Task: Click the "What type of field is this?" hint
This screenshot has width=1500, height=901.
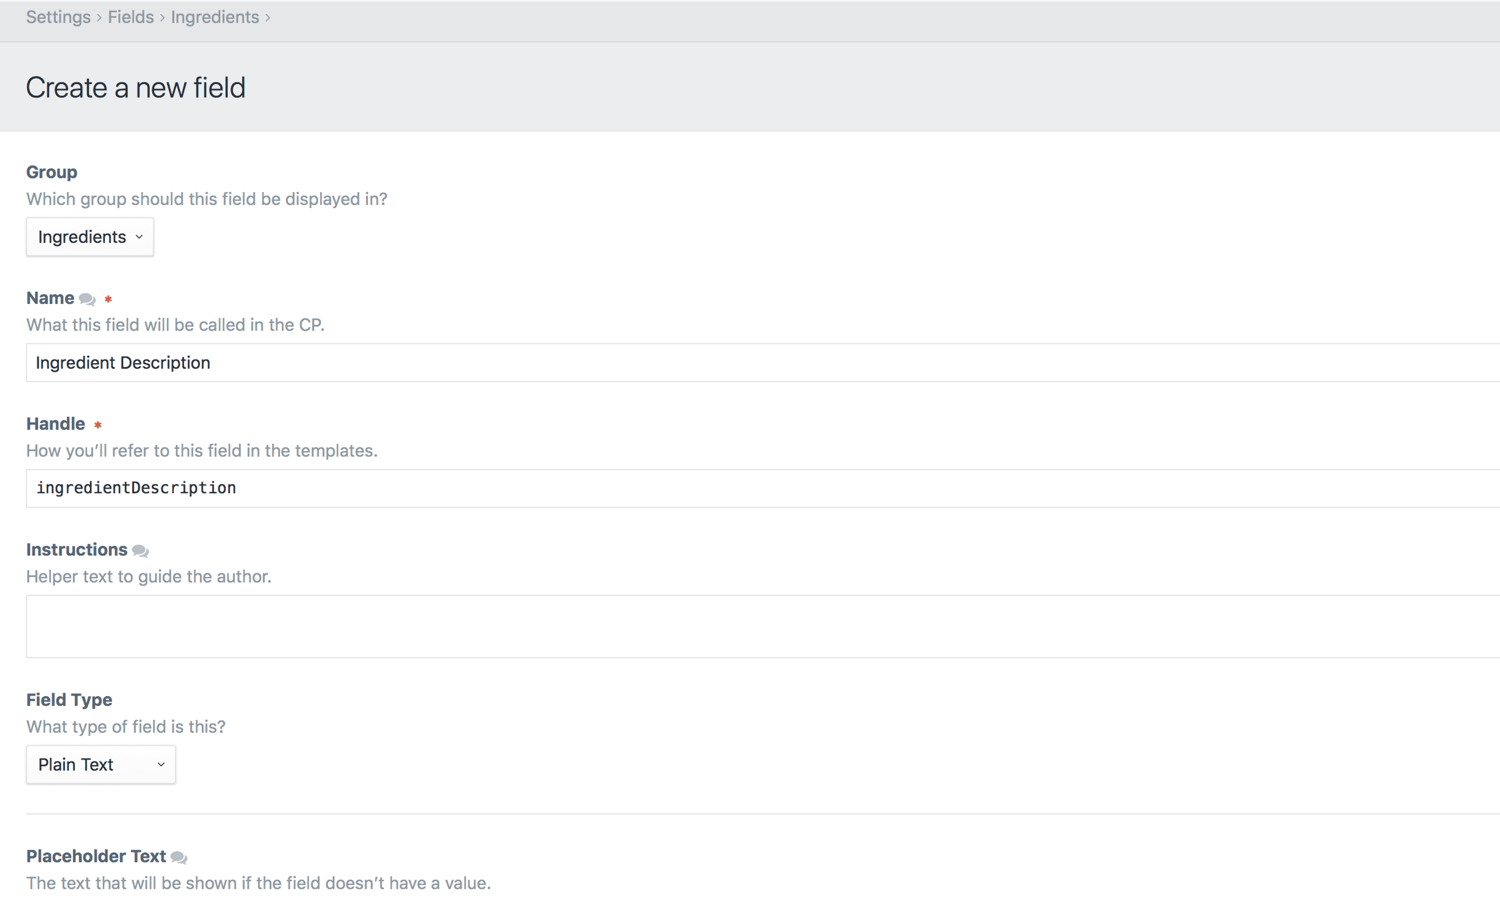Action: tap(126, 727)
